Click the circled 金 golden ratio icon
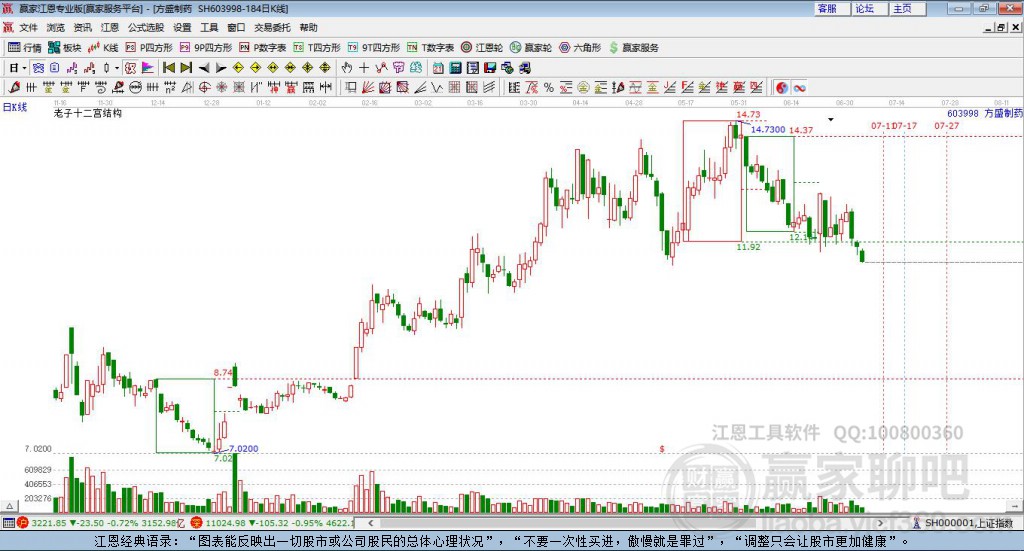1024x551 pixels. 583,87
